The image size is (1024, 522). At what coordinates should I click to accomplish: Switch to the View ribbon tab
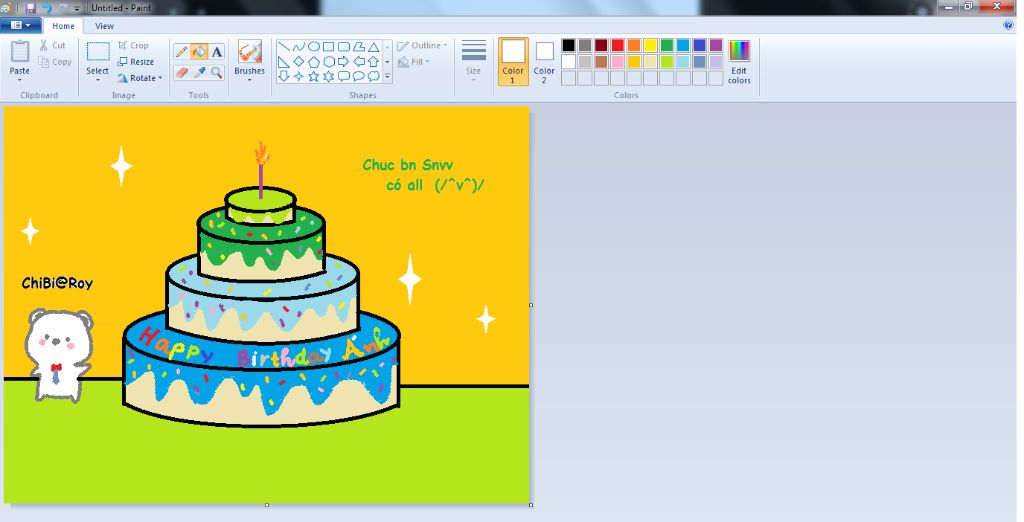pos(104,26)
